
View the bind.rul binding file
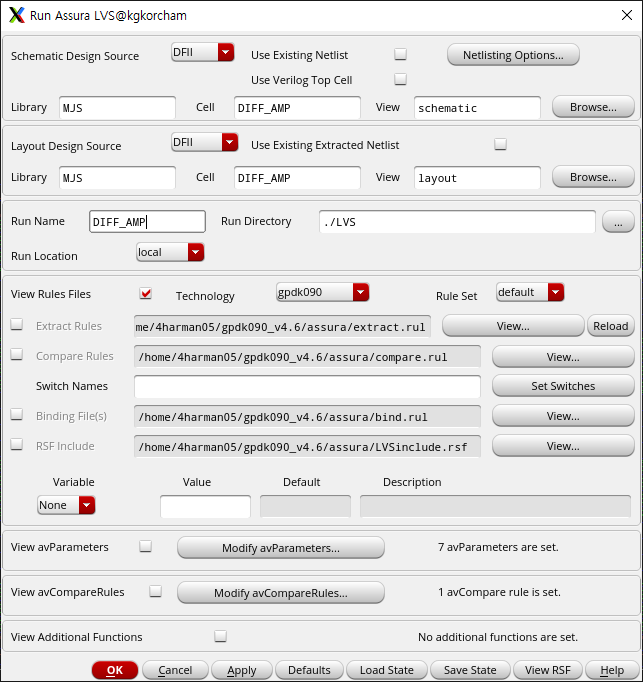tap(563, 416)
